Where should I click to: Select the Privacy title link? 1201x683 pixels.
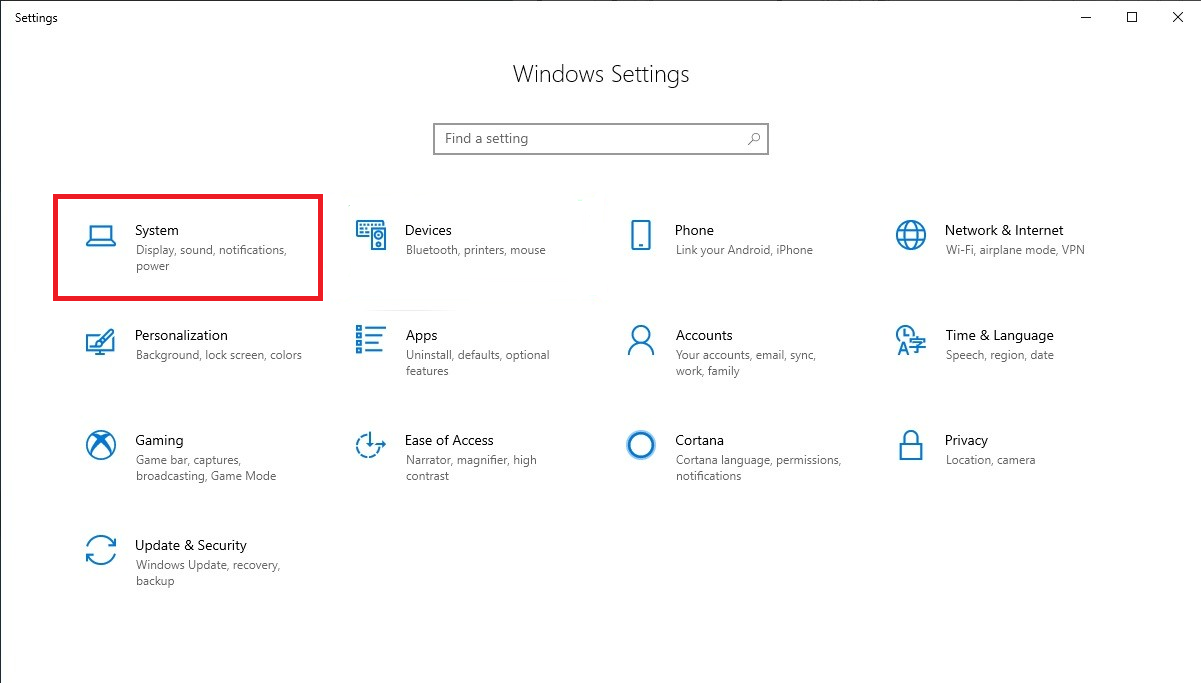(x=966, y=440)
